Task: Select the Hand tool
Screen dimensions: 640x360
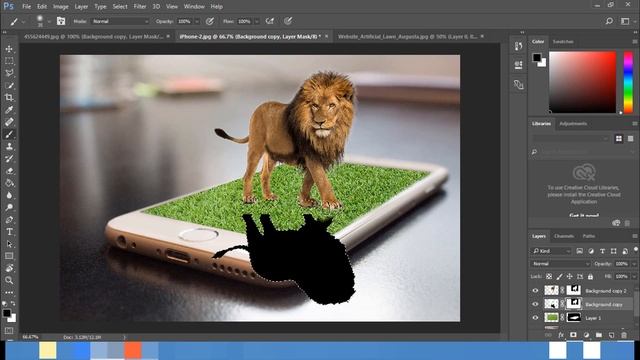Action: coord(9,268)
